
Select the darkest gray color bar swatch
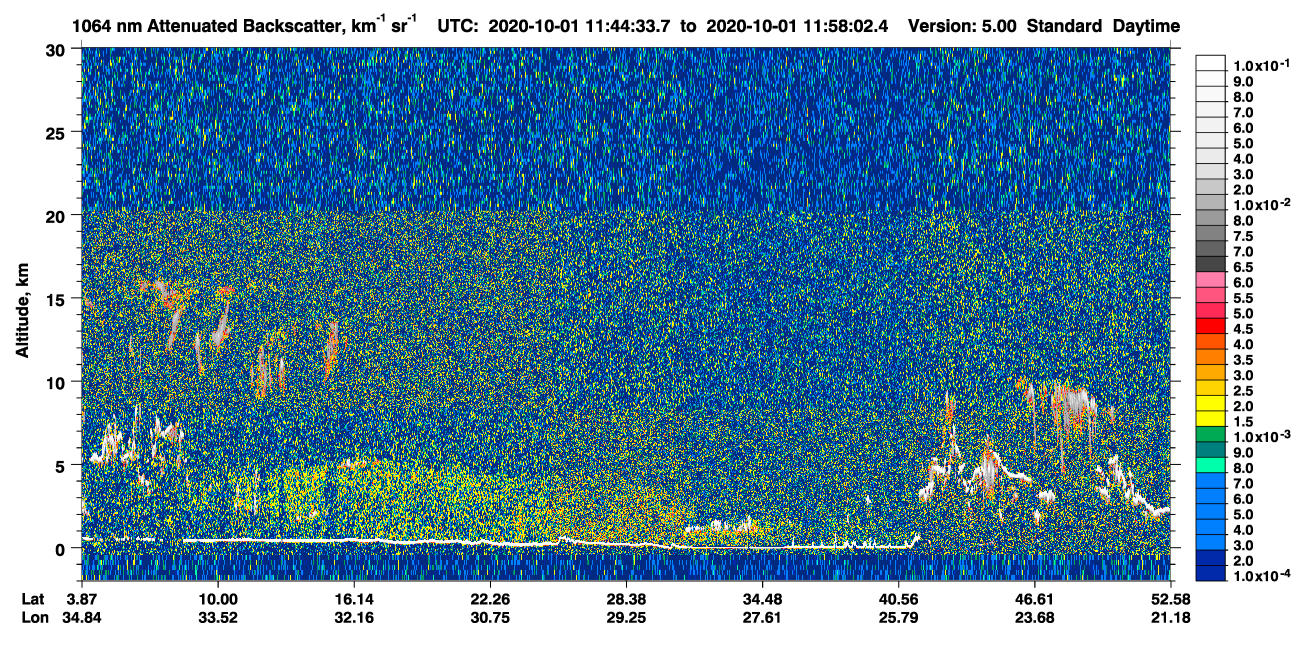1210,265
